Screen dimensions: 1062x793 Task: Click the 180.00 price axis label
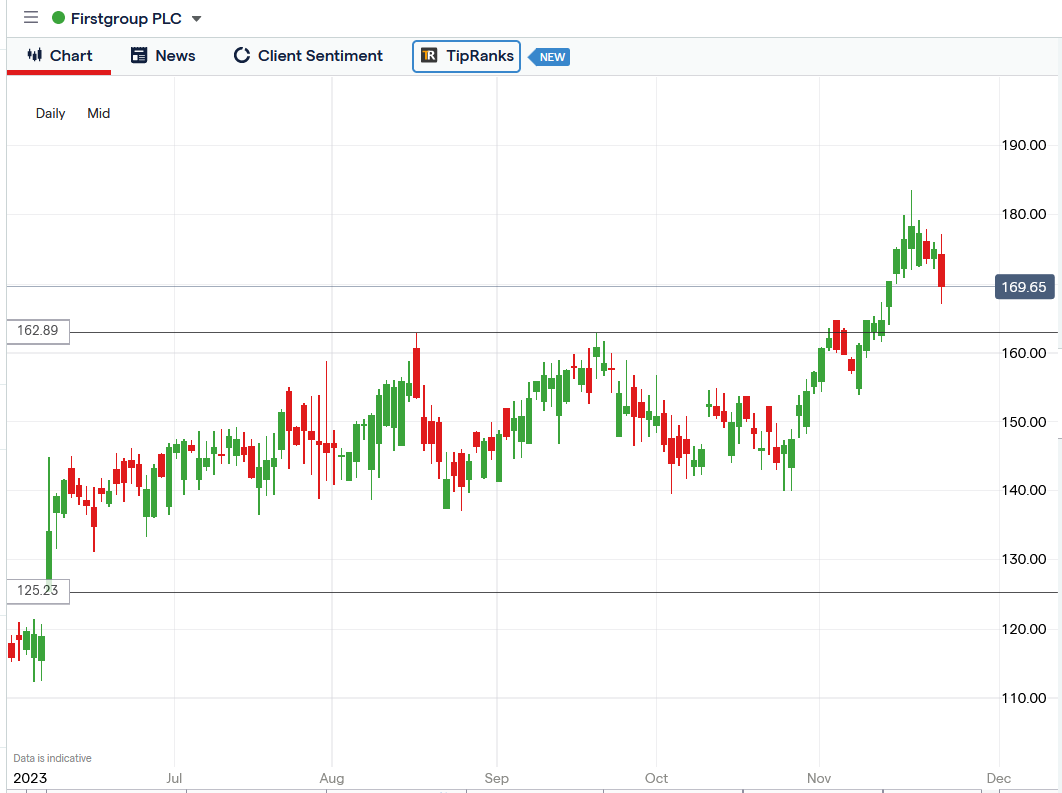point(1023,214)
